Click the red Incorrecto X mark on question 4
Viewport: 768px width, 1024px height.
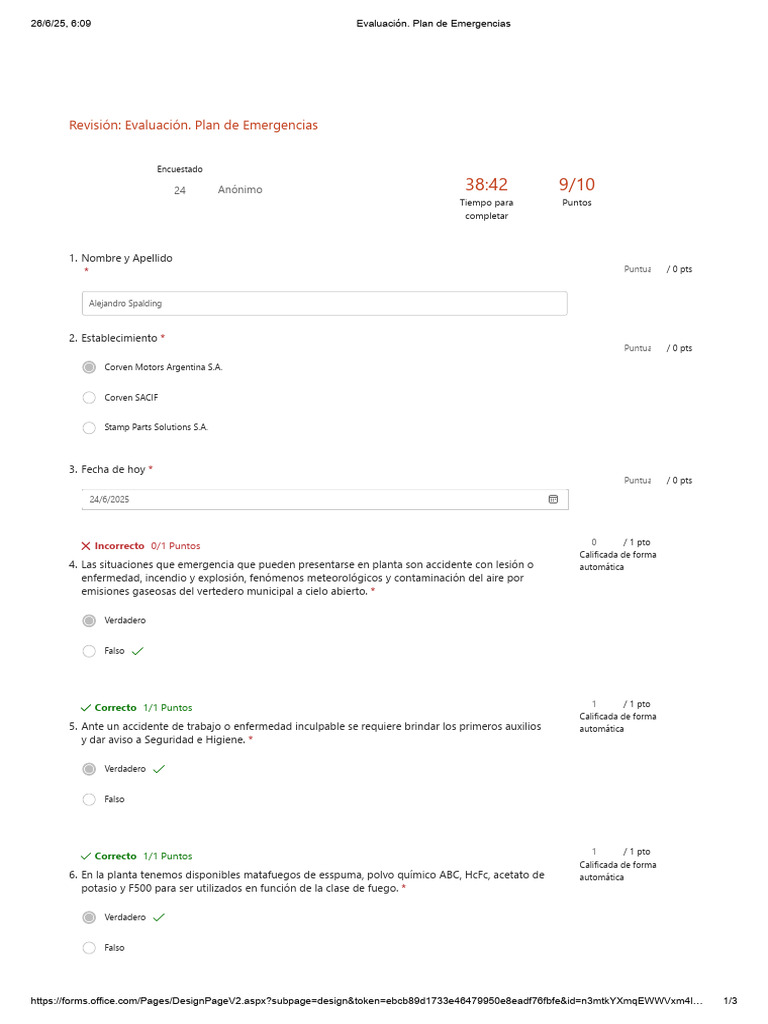click(86, 546)
